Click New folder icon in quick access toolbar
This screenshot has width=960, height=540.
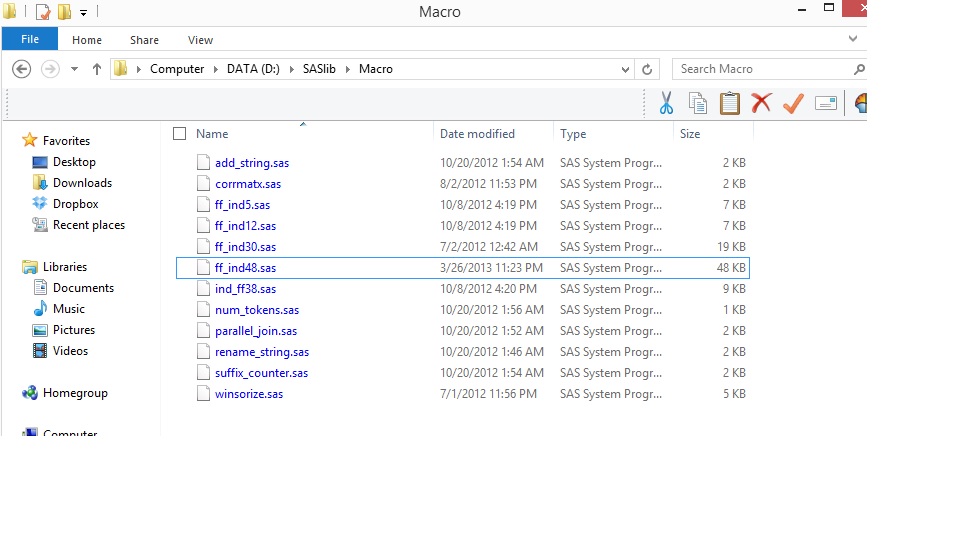[64, 12]
